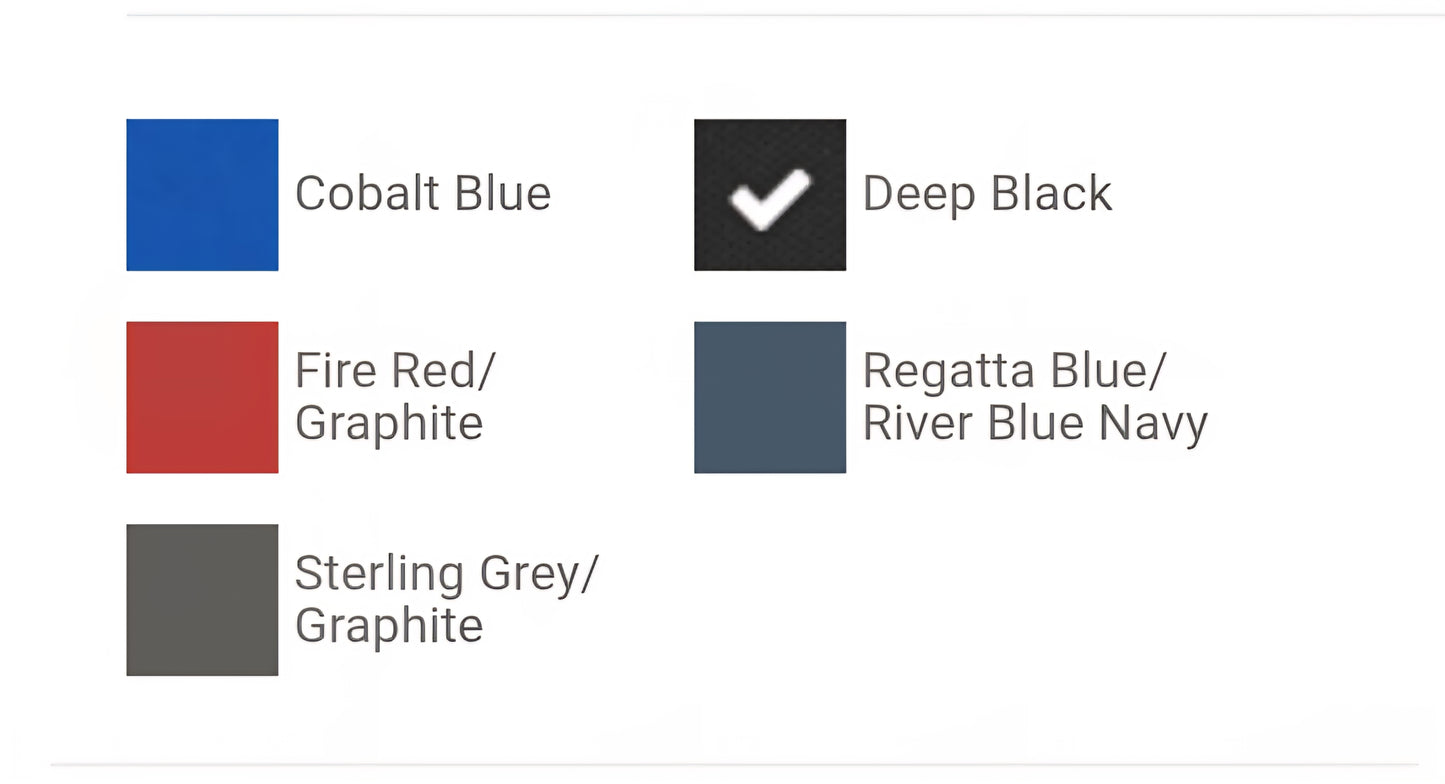Click the "River Blue Navy" text line

[x=1035, y=423]
